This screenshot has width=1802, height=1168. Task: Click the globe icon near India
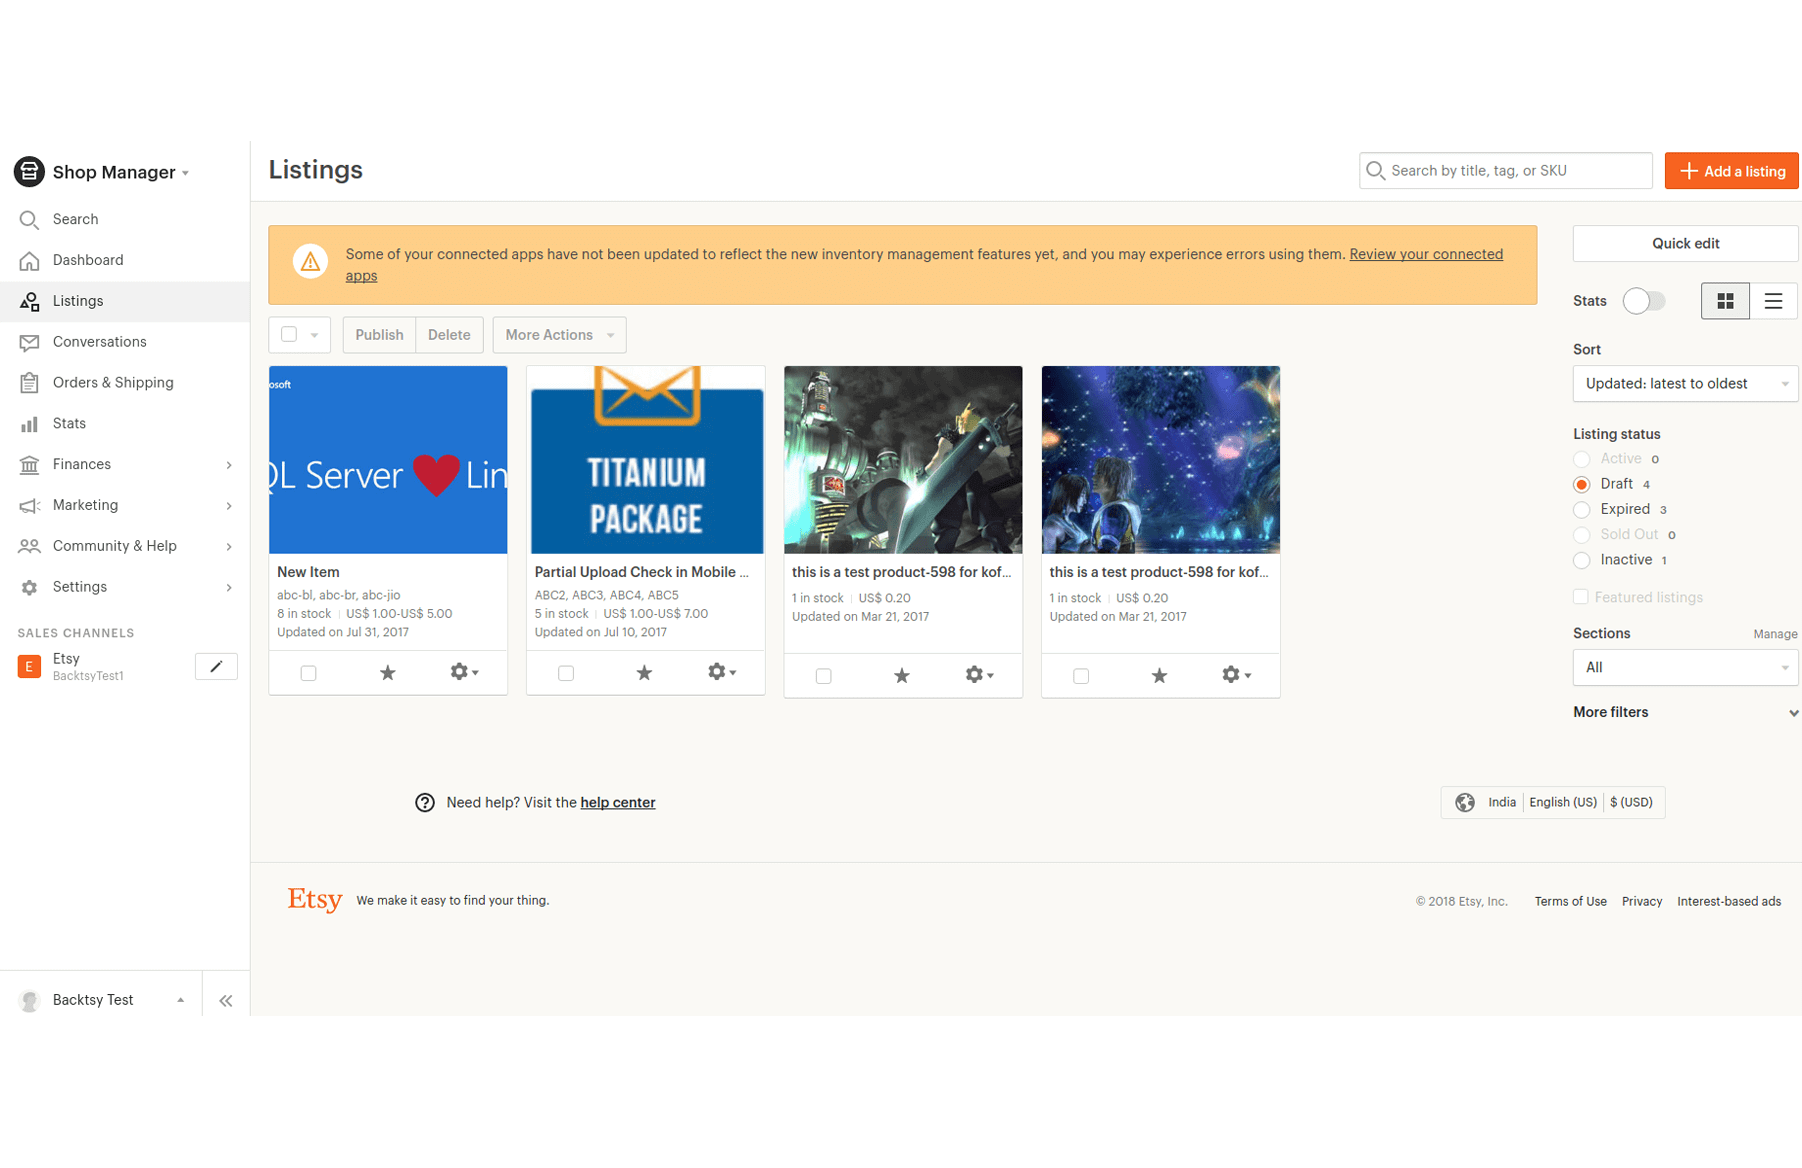click(x=1465, y=802)
